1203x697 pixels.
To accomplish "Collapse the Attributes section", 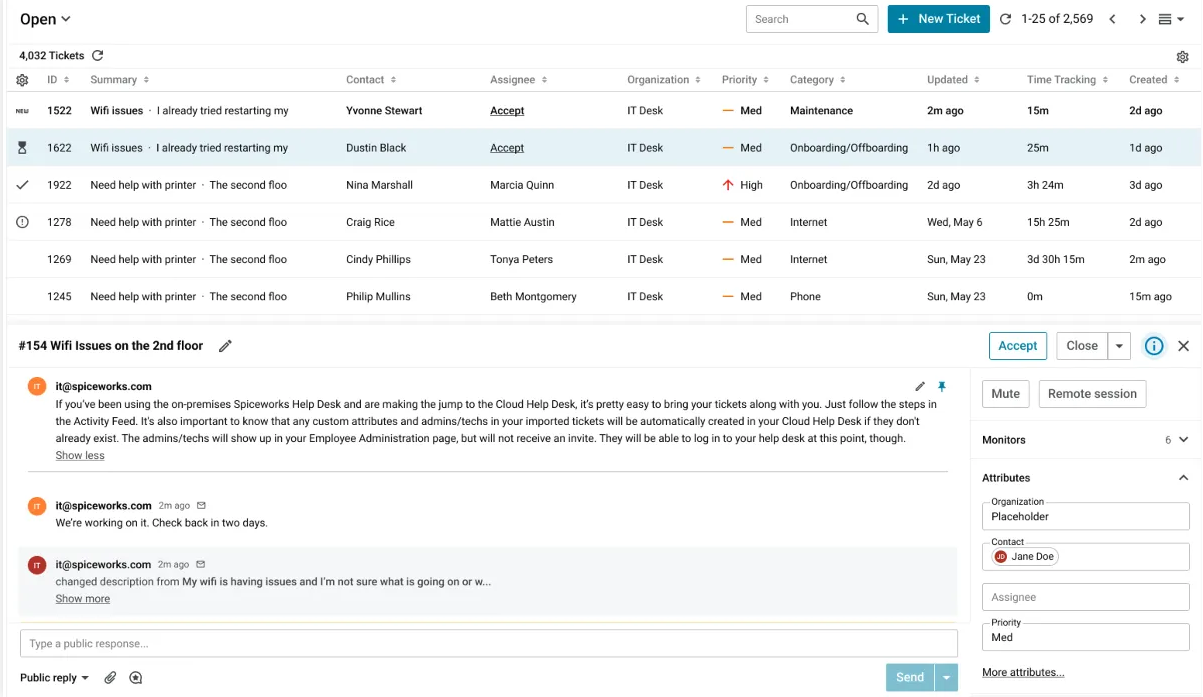I will tap(1184, 478).
